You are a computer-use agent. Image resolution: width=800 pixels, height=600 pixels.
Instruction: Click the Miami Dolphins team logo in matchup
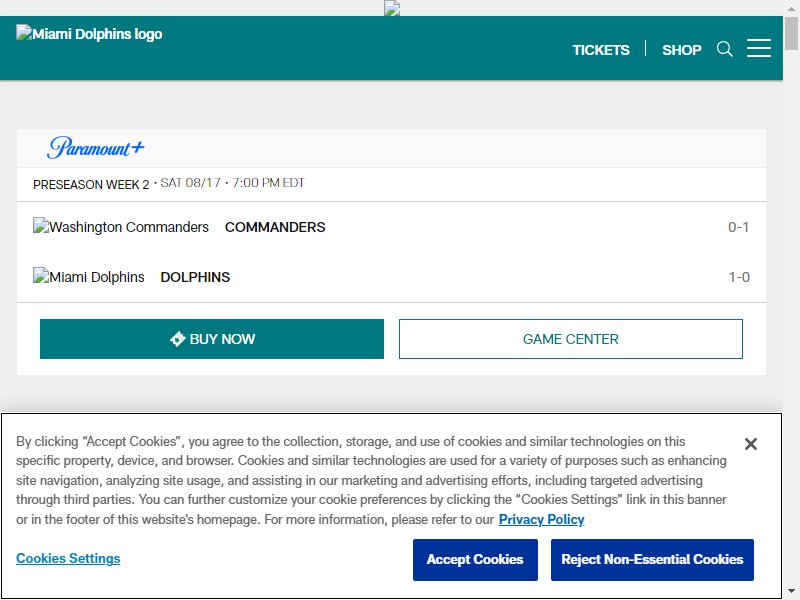(89, 277)
